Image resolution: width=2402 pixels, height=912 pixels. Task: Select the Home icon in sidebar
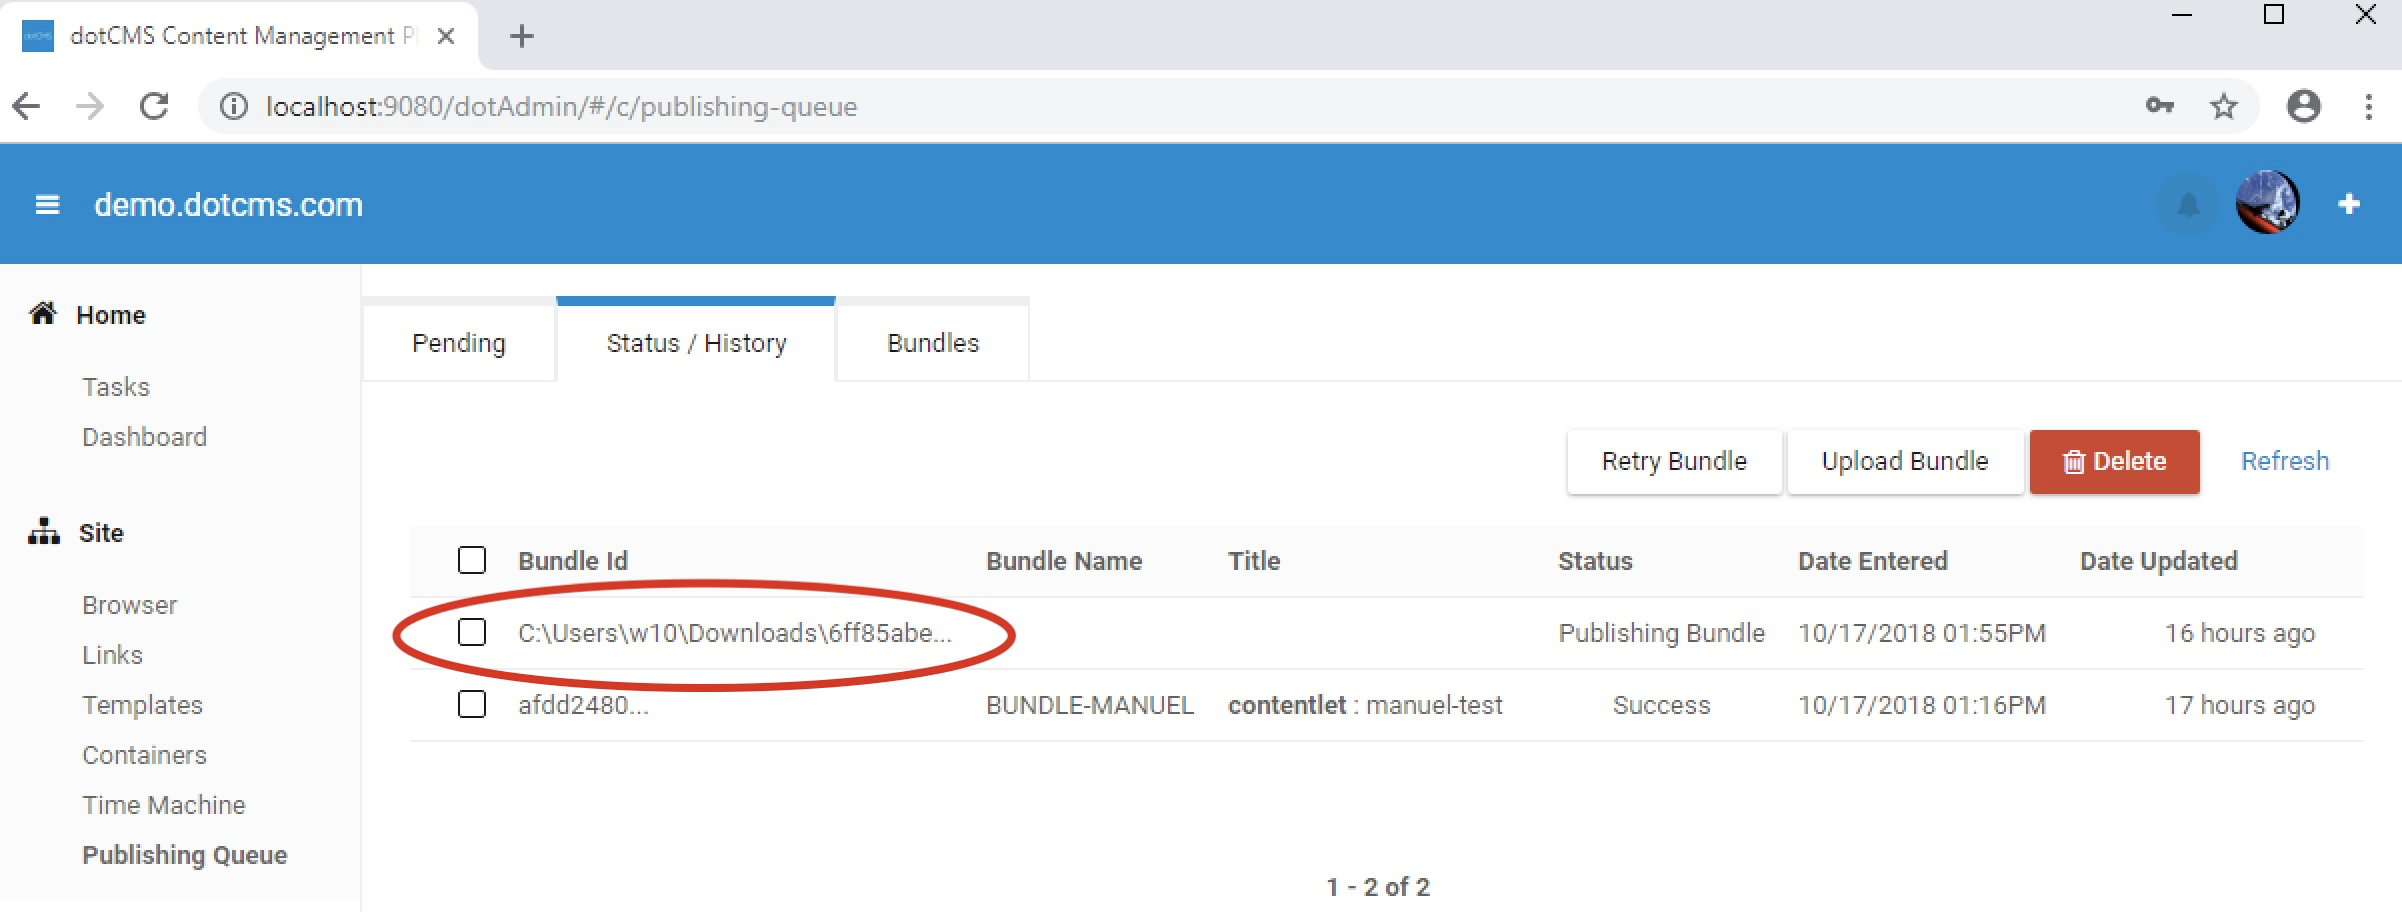click(41, 312)
